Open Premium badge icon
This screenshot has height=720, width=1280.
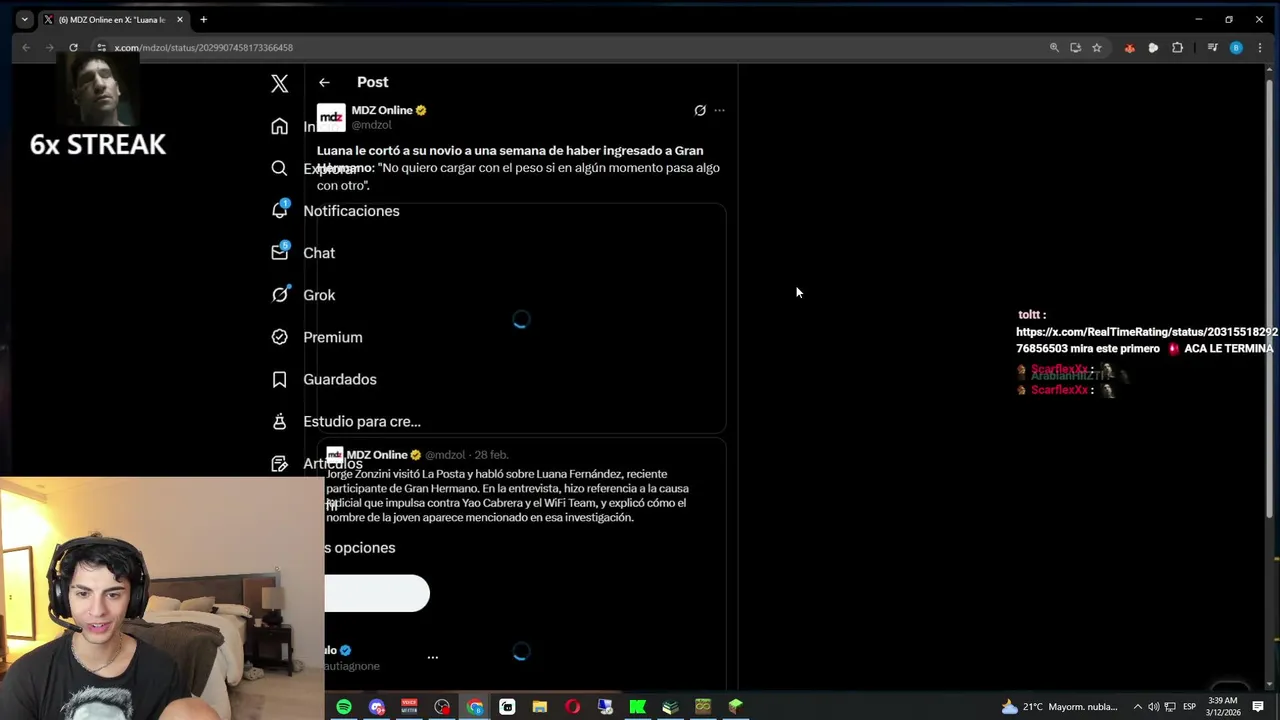(280, 337)
